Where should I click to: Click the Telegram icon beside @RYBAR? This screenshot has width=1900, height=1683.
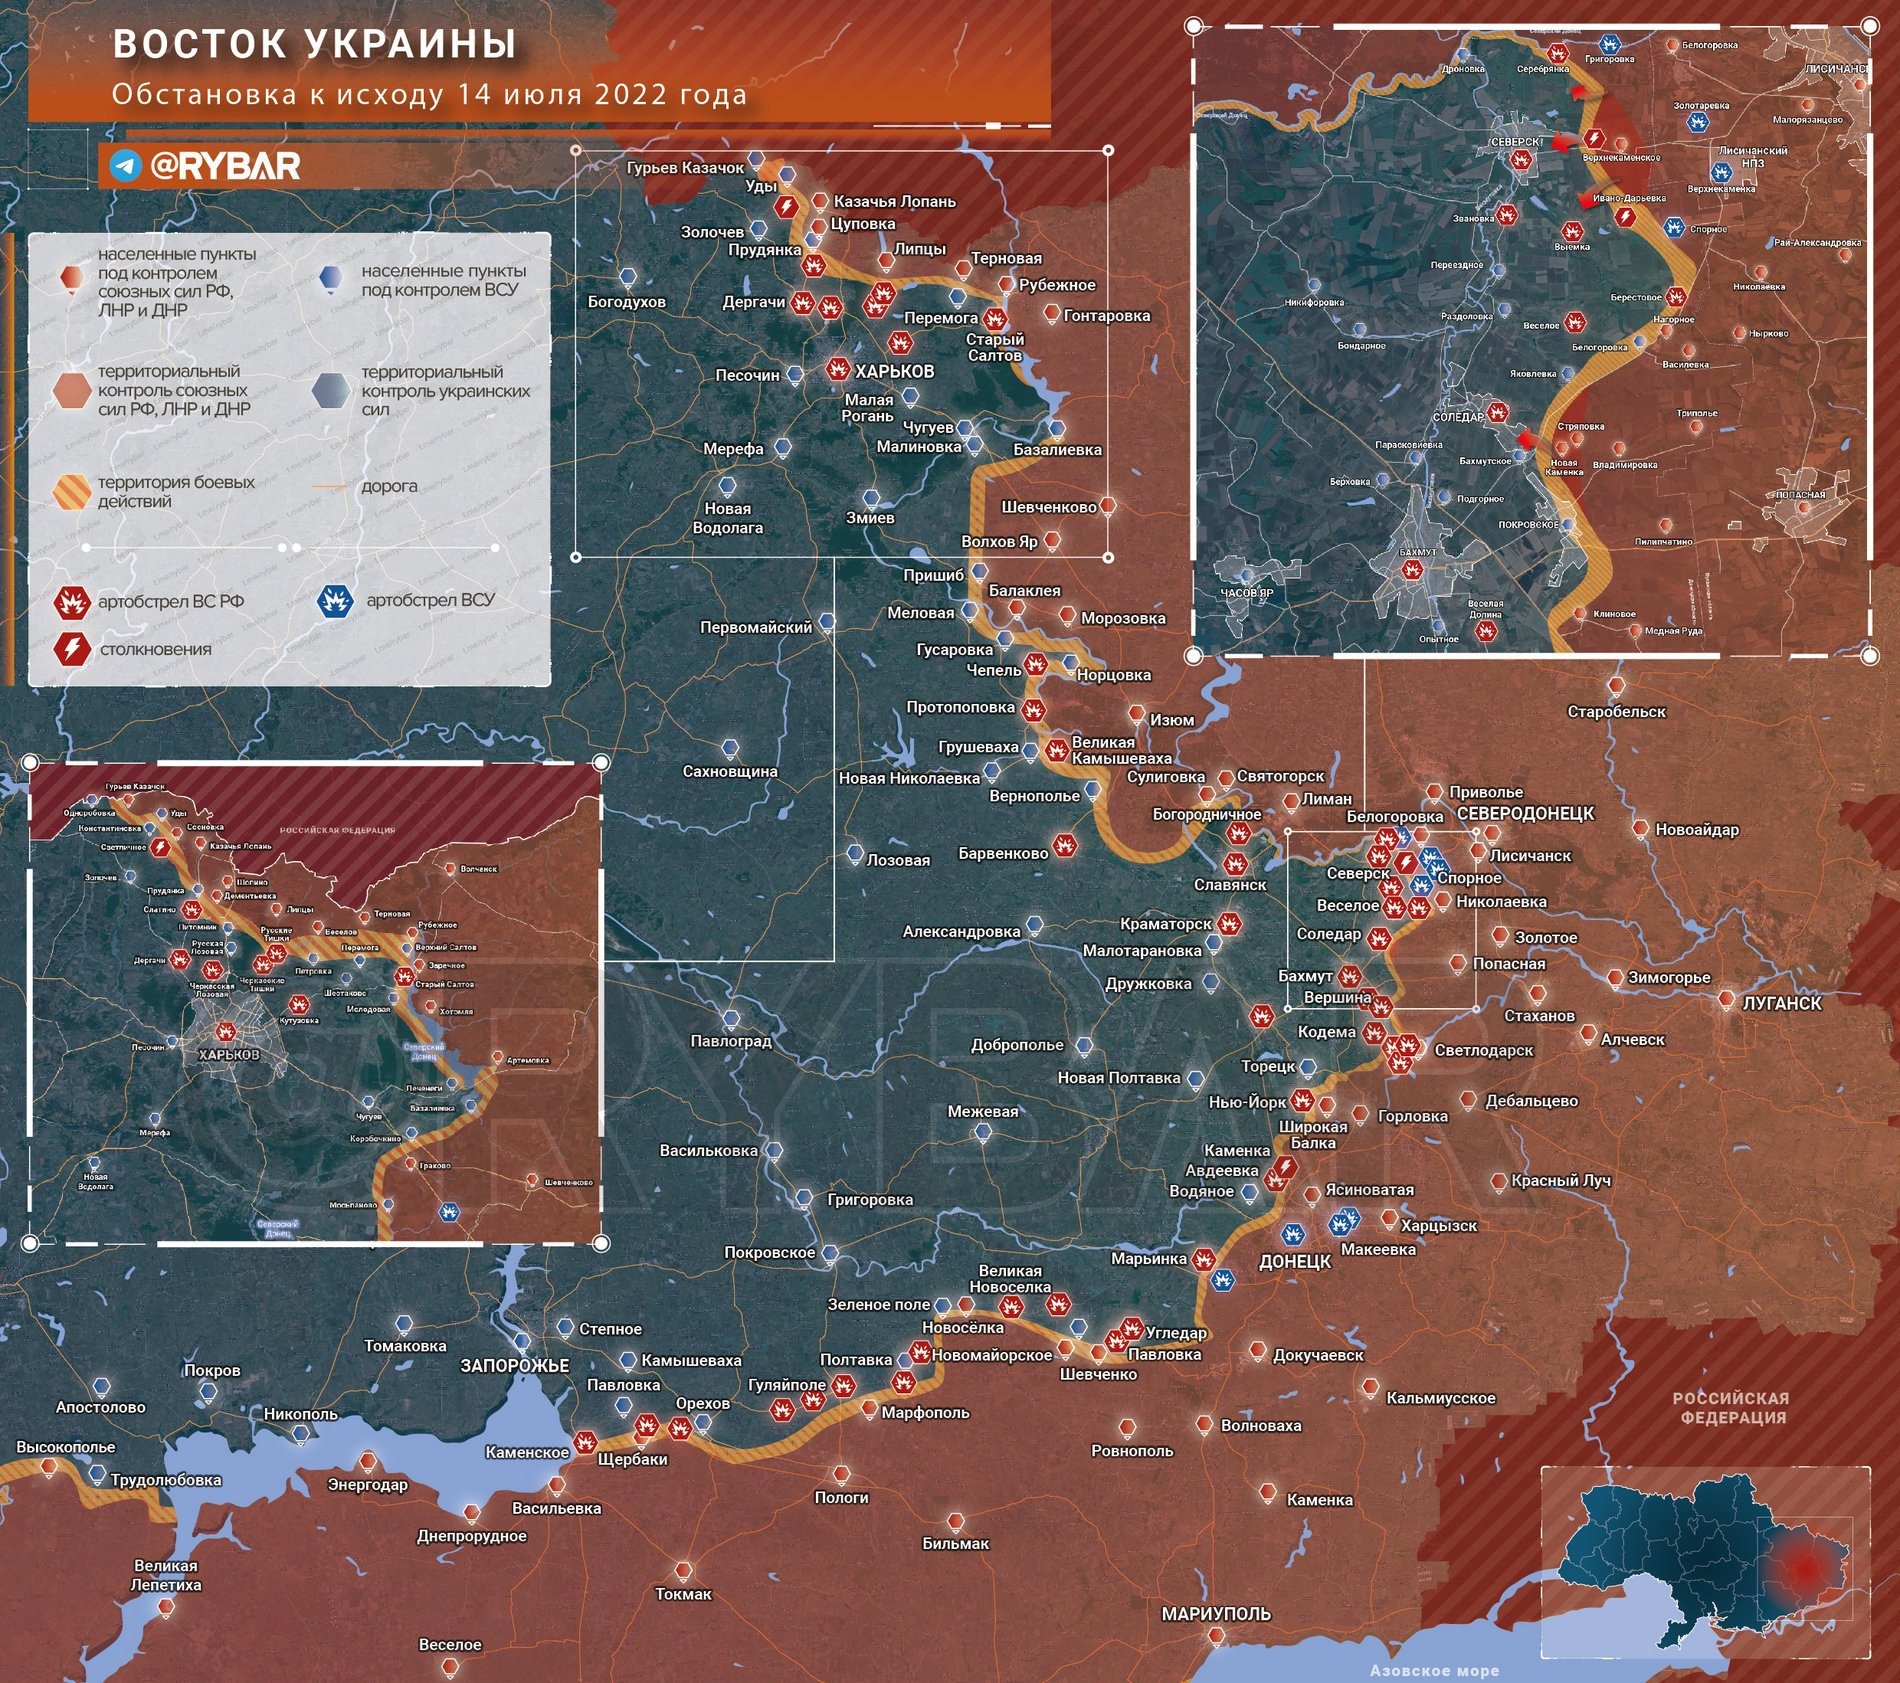[x=126, y=166]
